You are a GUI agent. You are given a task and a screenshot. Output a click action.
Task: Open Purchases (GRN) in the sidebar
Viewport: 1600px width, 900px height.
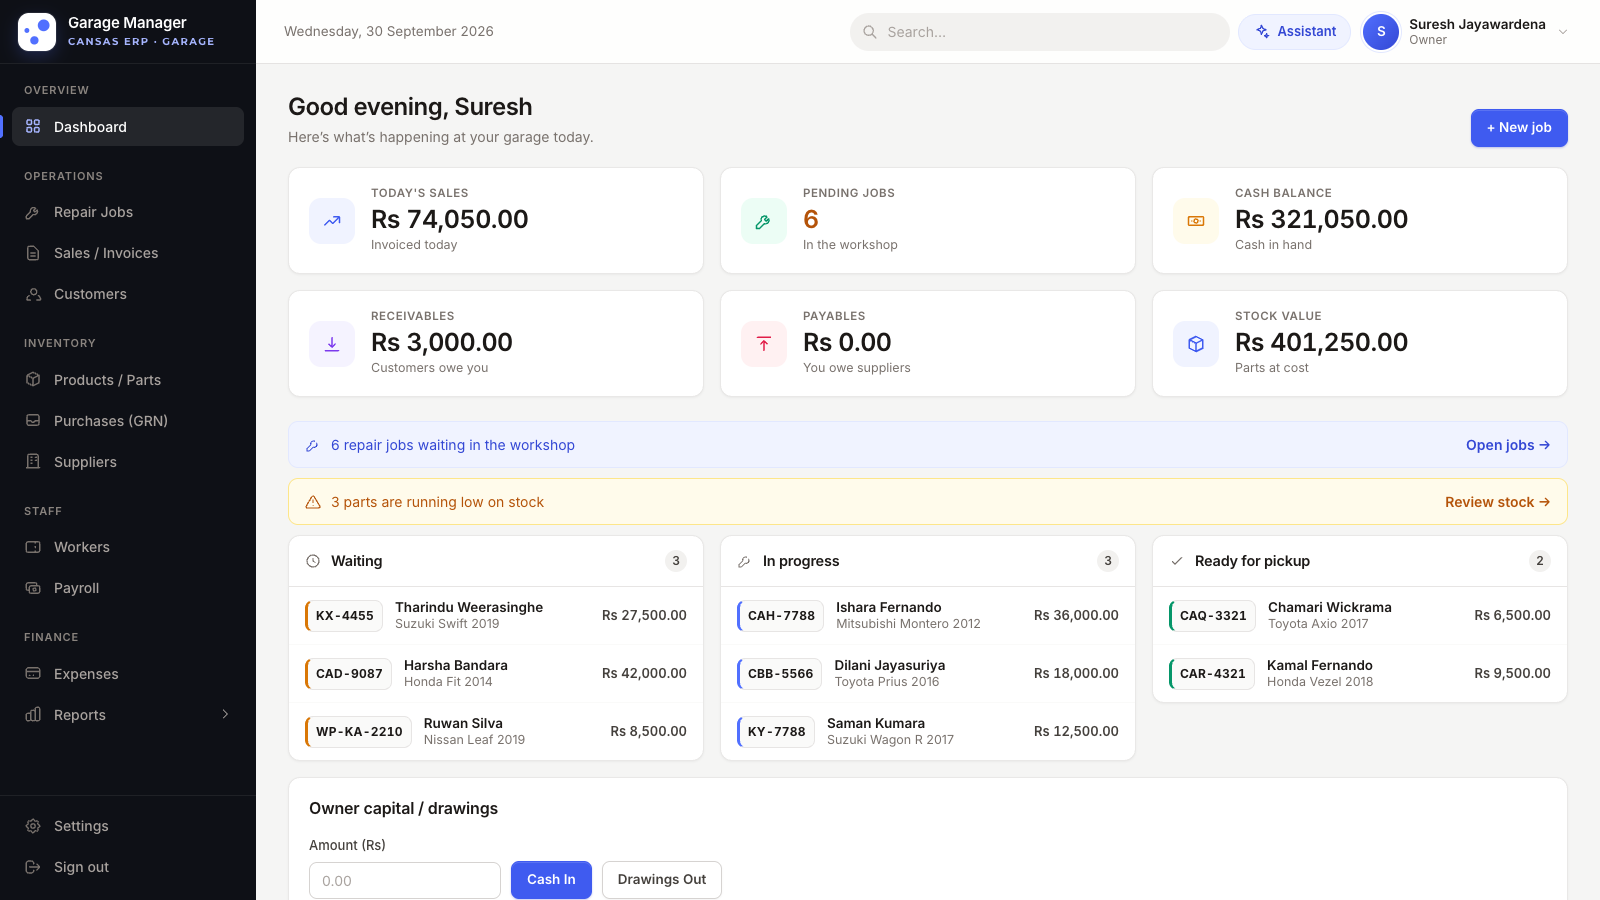(128, 421)
